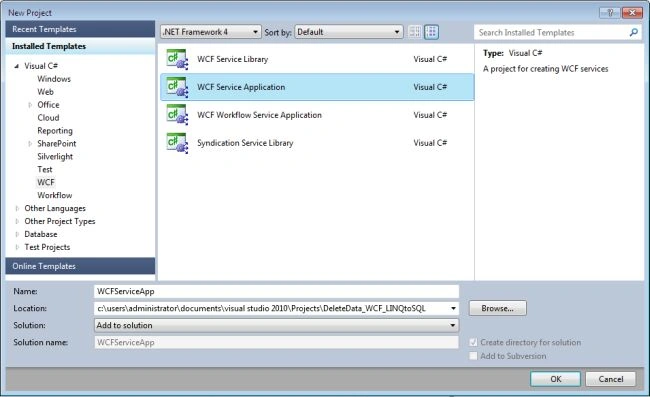This screenshot has width=650, height=397.
Task: Open the Recent Templates section
Action: pyautogui.click(x=80, y=29)
